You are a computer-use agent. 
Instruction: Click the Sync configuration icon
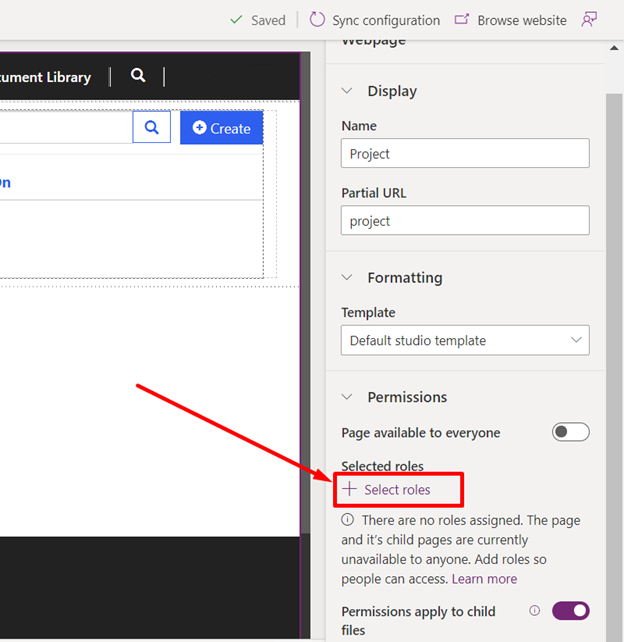click(317, 20)
